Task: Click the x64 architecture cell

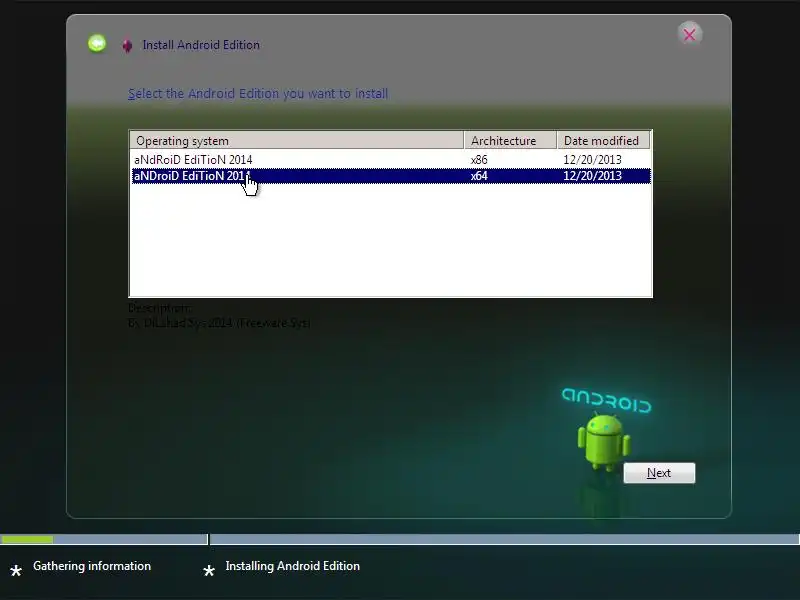Action: pos(479,176)
